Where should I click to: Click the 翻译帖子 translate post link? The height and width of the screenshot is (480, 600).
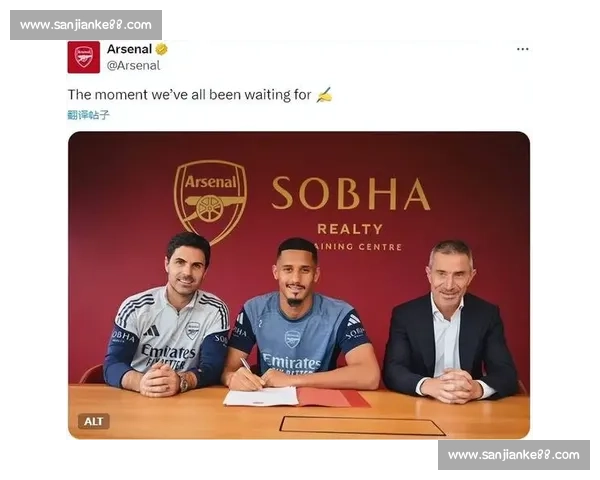point(88,114)
